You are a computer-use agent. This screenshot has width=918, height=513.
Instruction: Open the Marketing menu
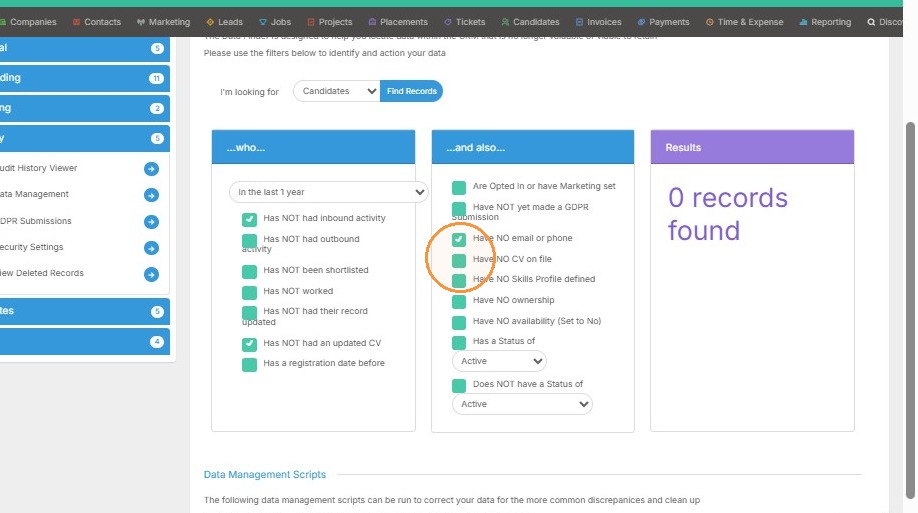click(163, 22)
